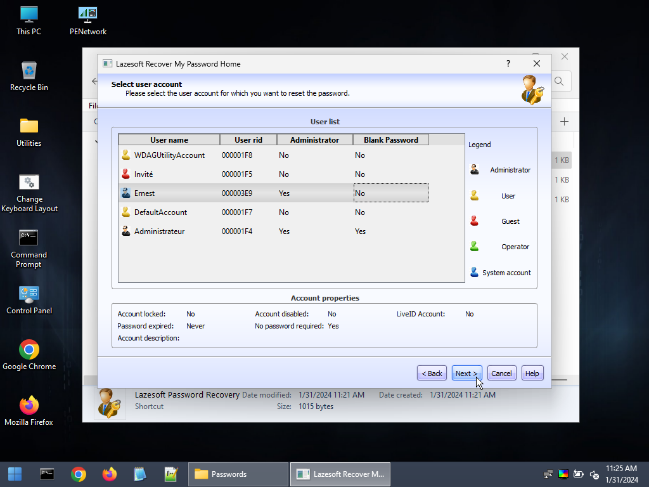This screenshot has width=649, height=487.
Task: Open Control Panel desktop shortcut
Action: click(29, 300)
